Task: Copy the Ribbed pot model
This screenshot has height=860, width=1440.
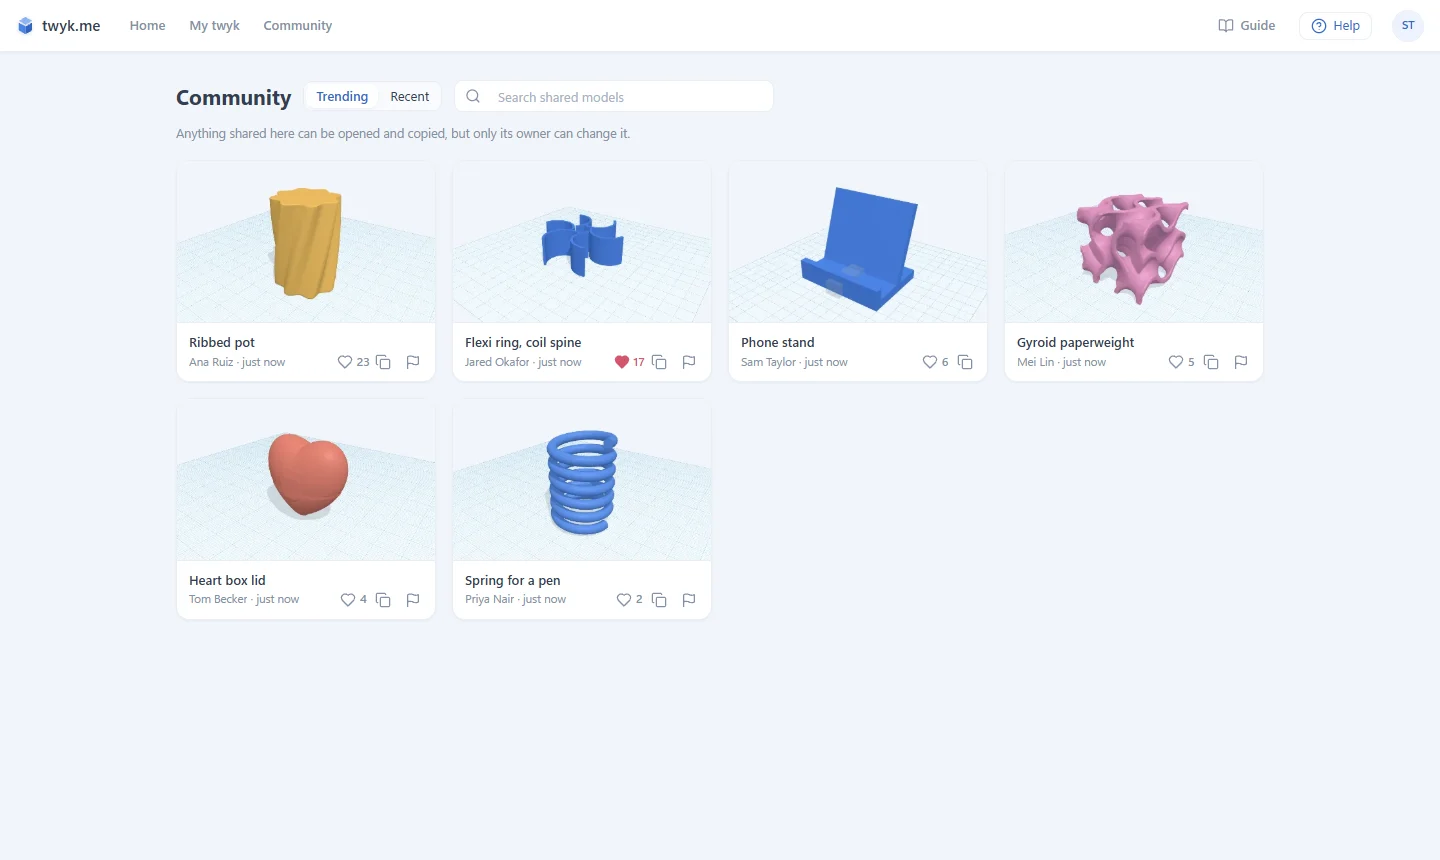Action: 383,362
